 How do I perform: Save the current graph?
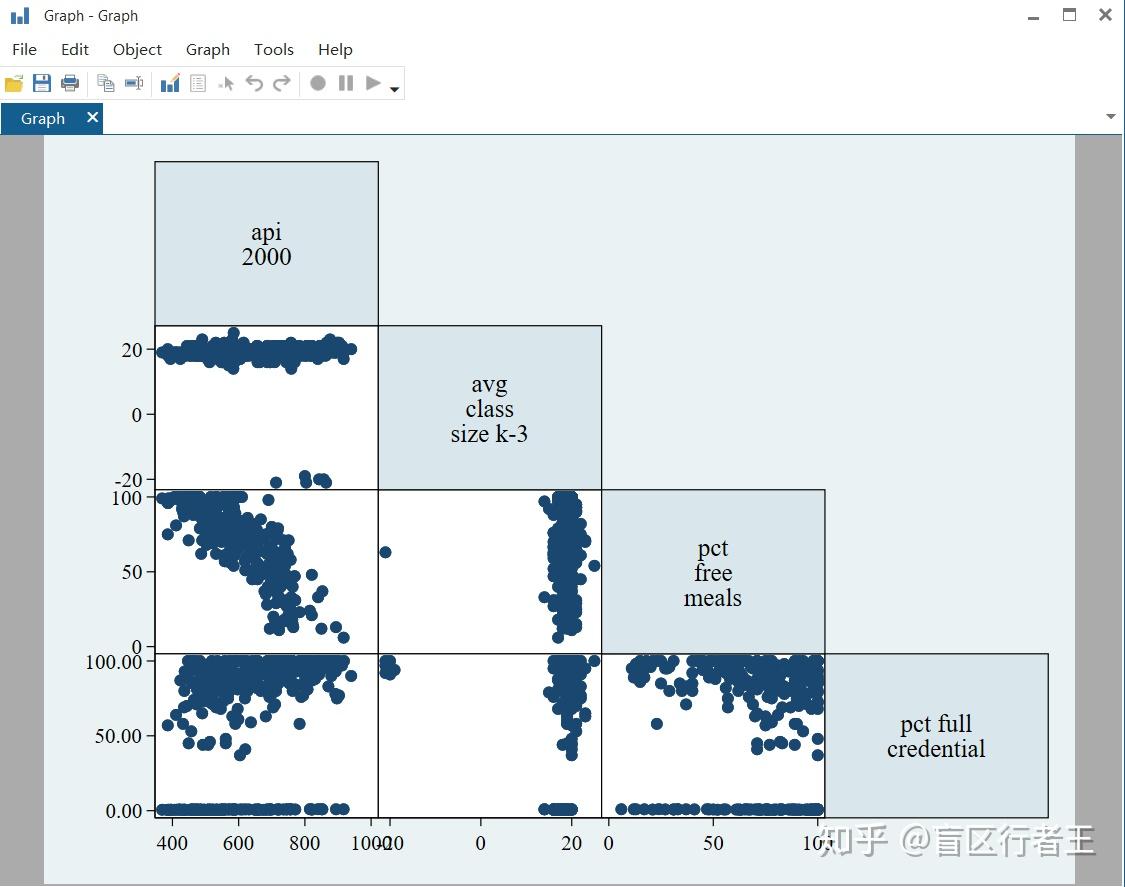42,83
